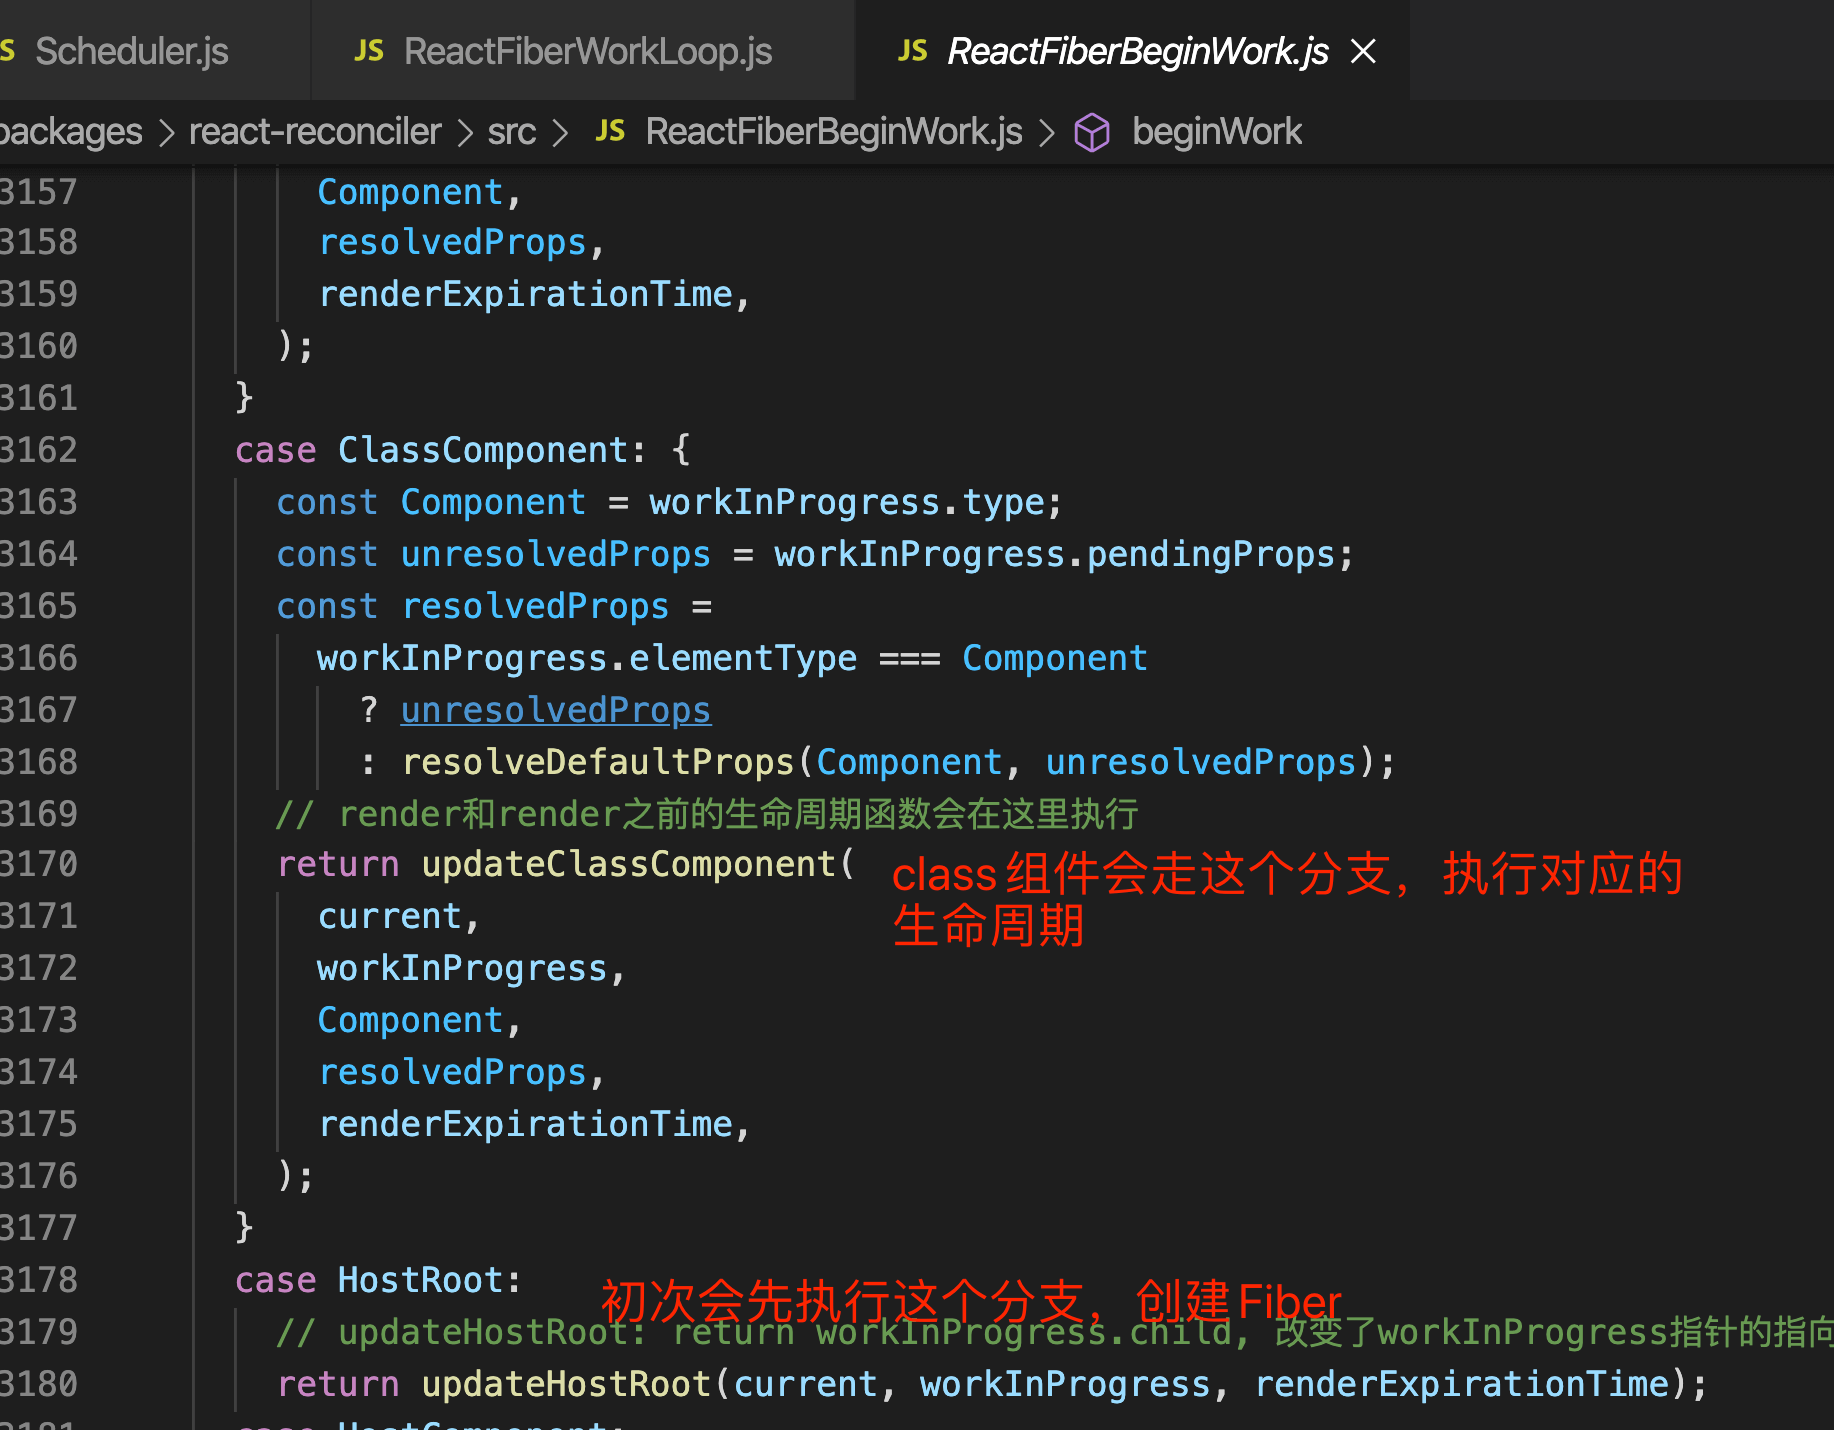Click line number 3170

tap(38, 864)
